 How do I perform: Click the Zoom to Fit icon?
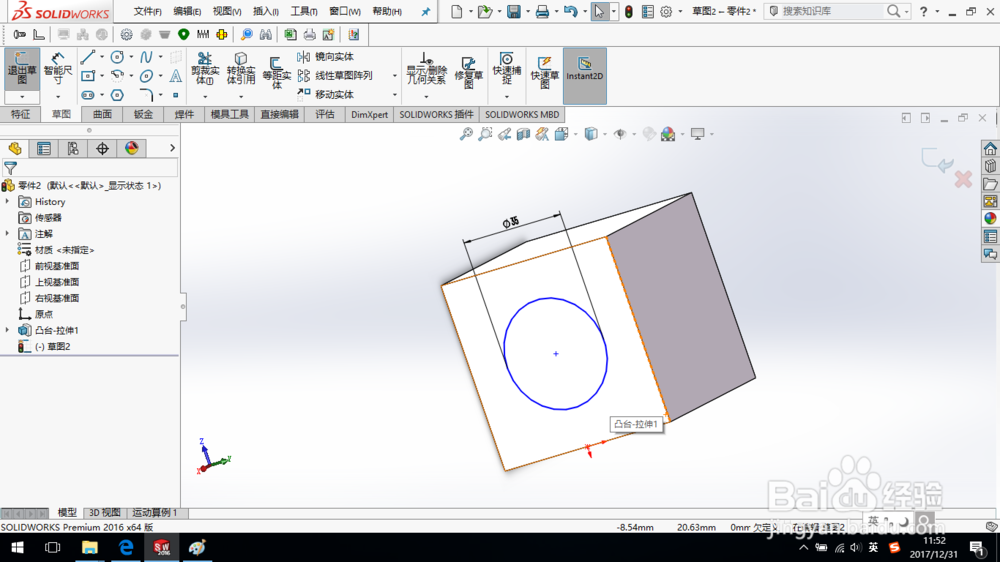tap(466, 134)
